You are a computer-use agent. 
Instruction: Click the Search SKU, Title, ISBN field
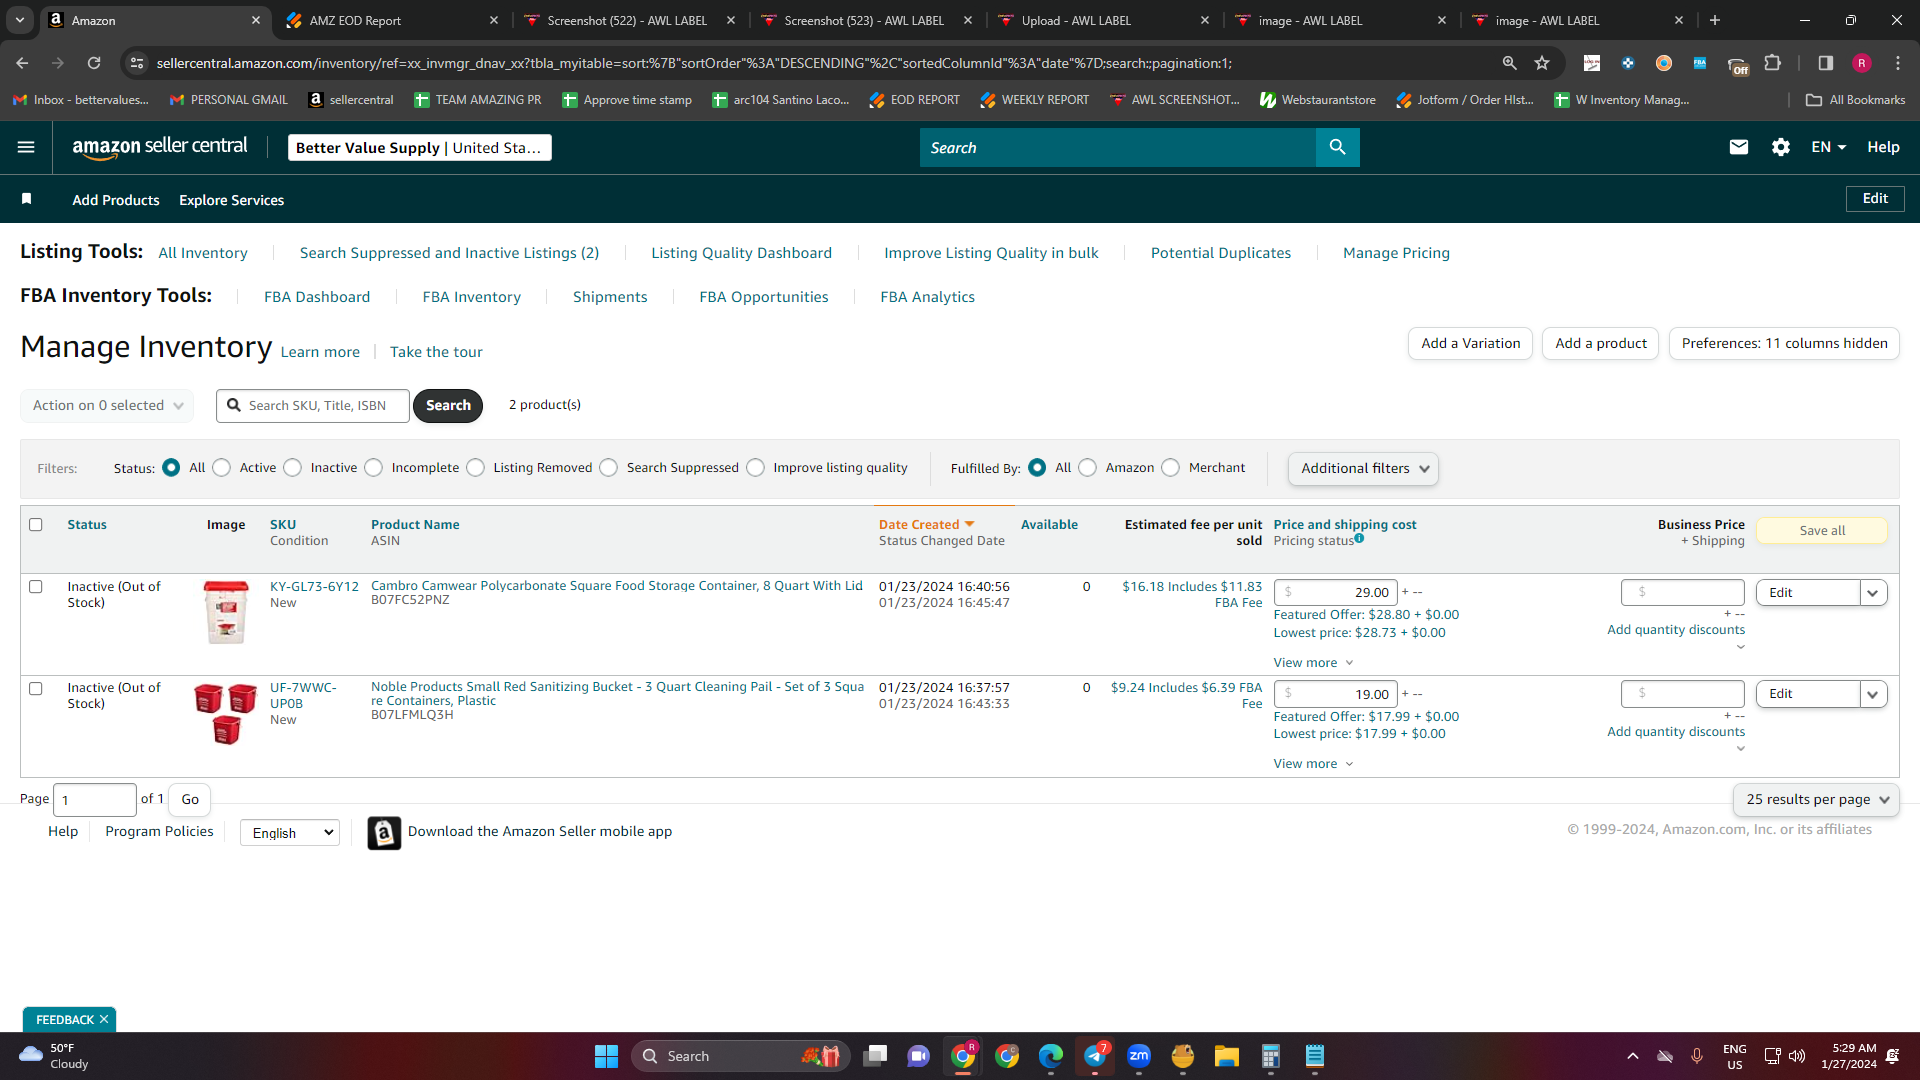tap(314, 405)
